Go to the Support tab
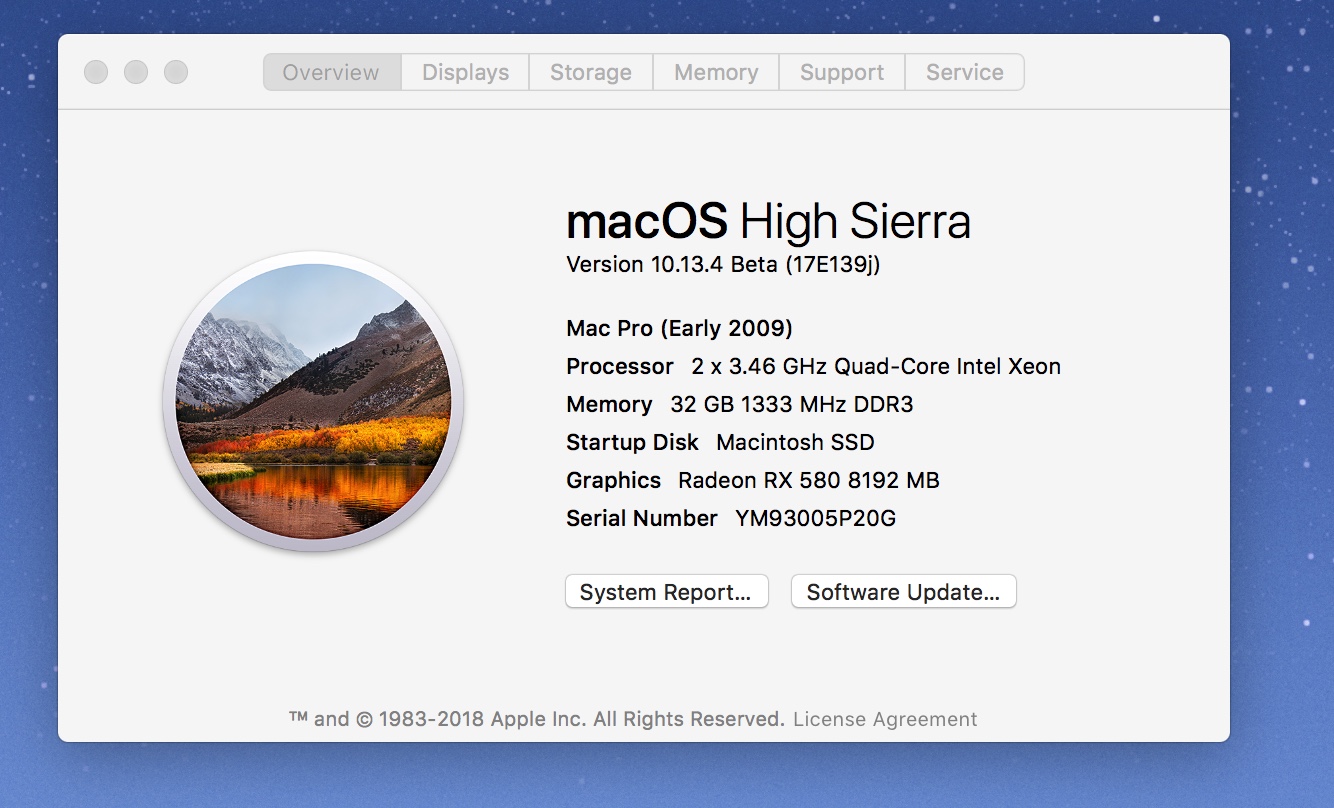 [x=841, y=72]
